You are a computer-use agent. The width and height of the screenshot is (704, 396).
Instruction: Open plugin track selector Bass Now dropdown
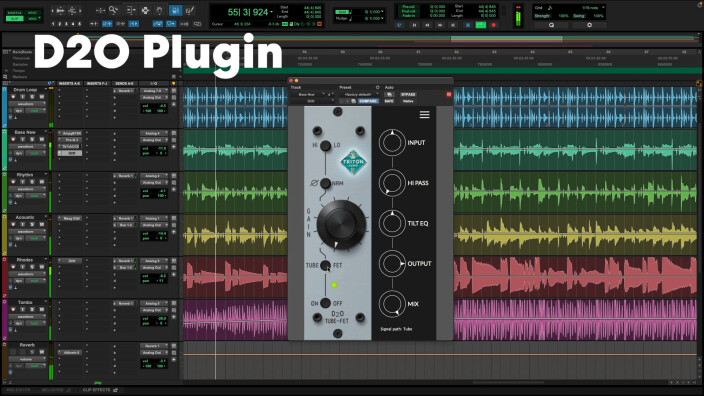pyautogui.click(x=308, y=95)
